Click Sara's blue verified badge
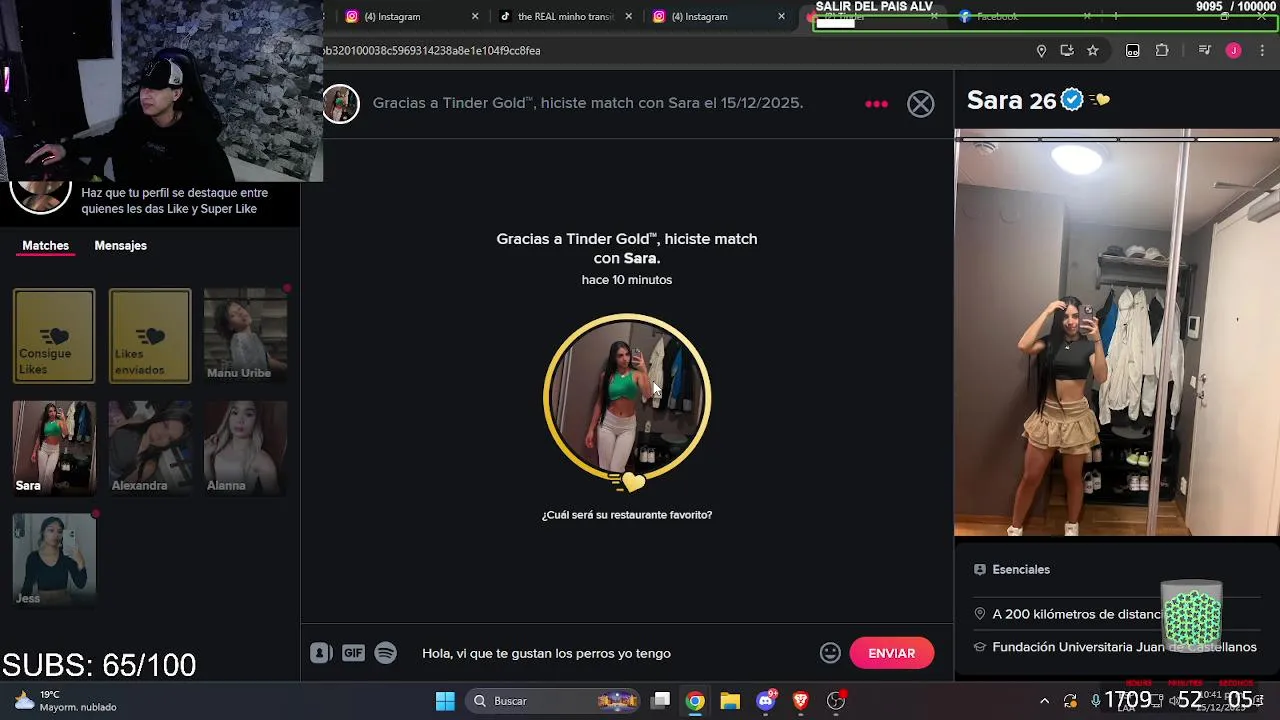Viewport: 1280px width, 720px height. coord(1072,100)
